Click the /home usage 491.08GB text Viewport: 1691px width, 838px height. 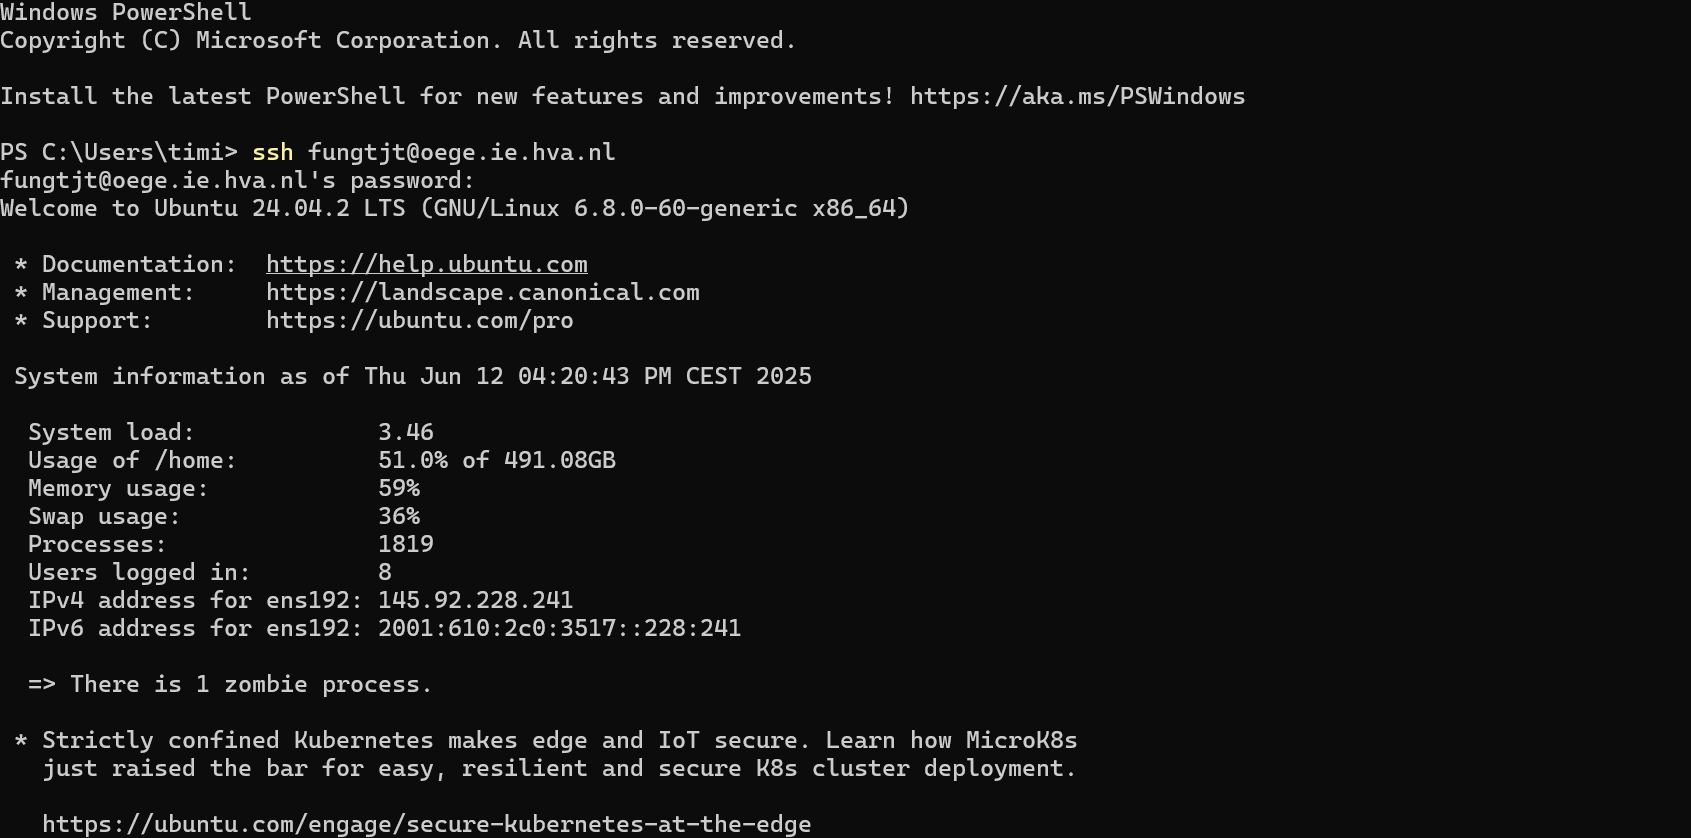pyautogui.click(x=559, y=461)
